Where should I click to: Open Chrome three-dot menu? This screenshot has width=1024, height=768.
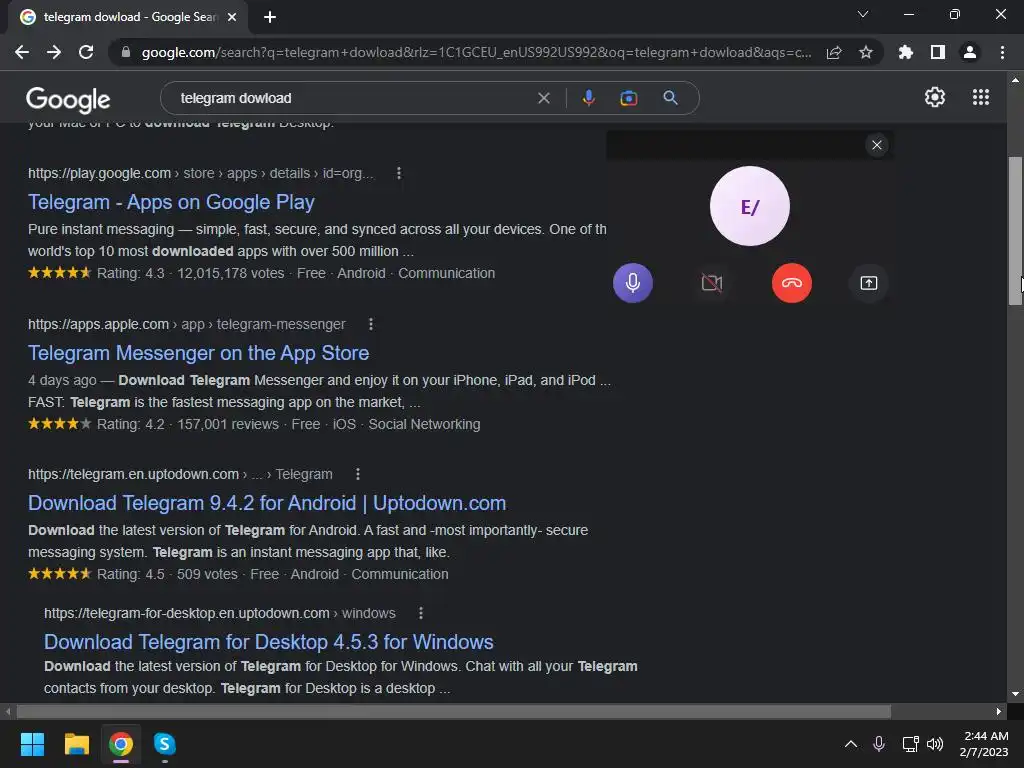[1002, 52]
